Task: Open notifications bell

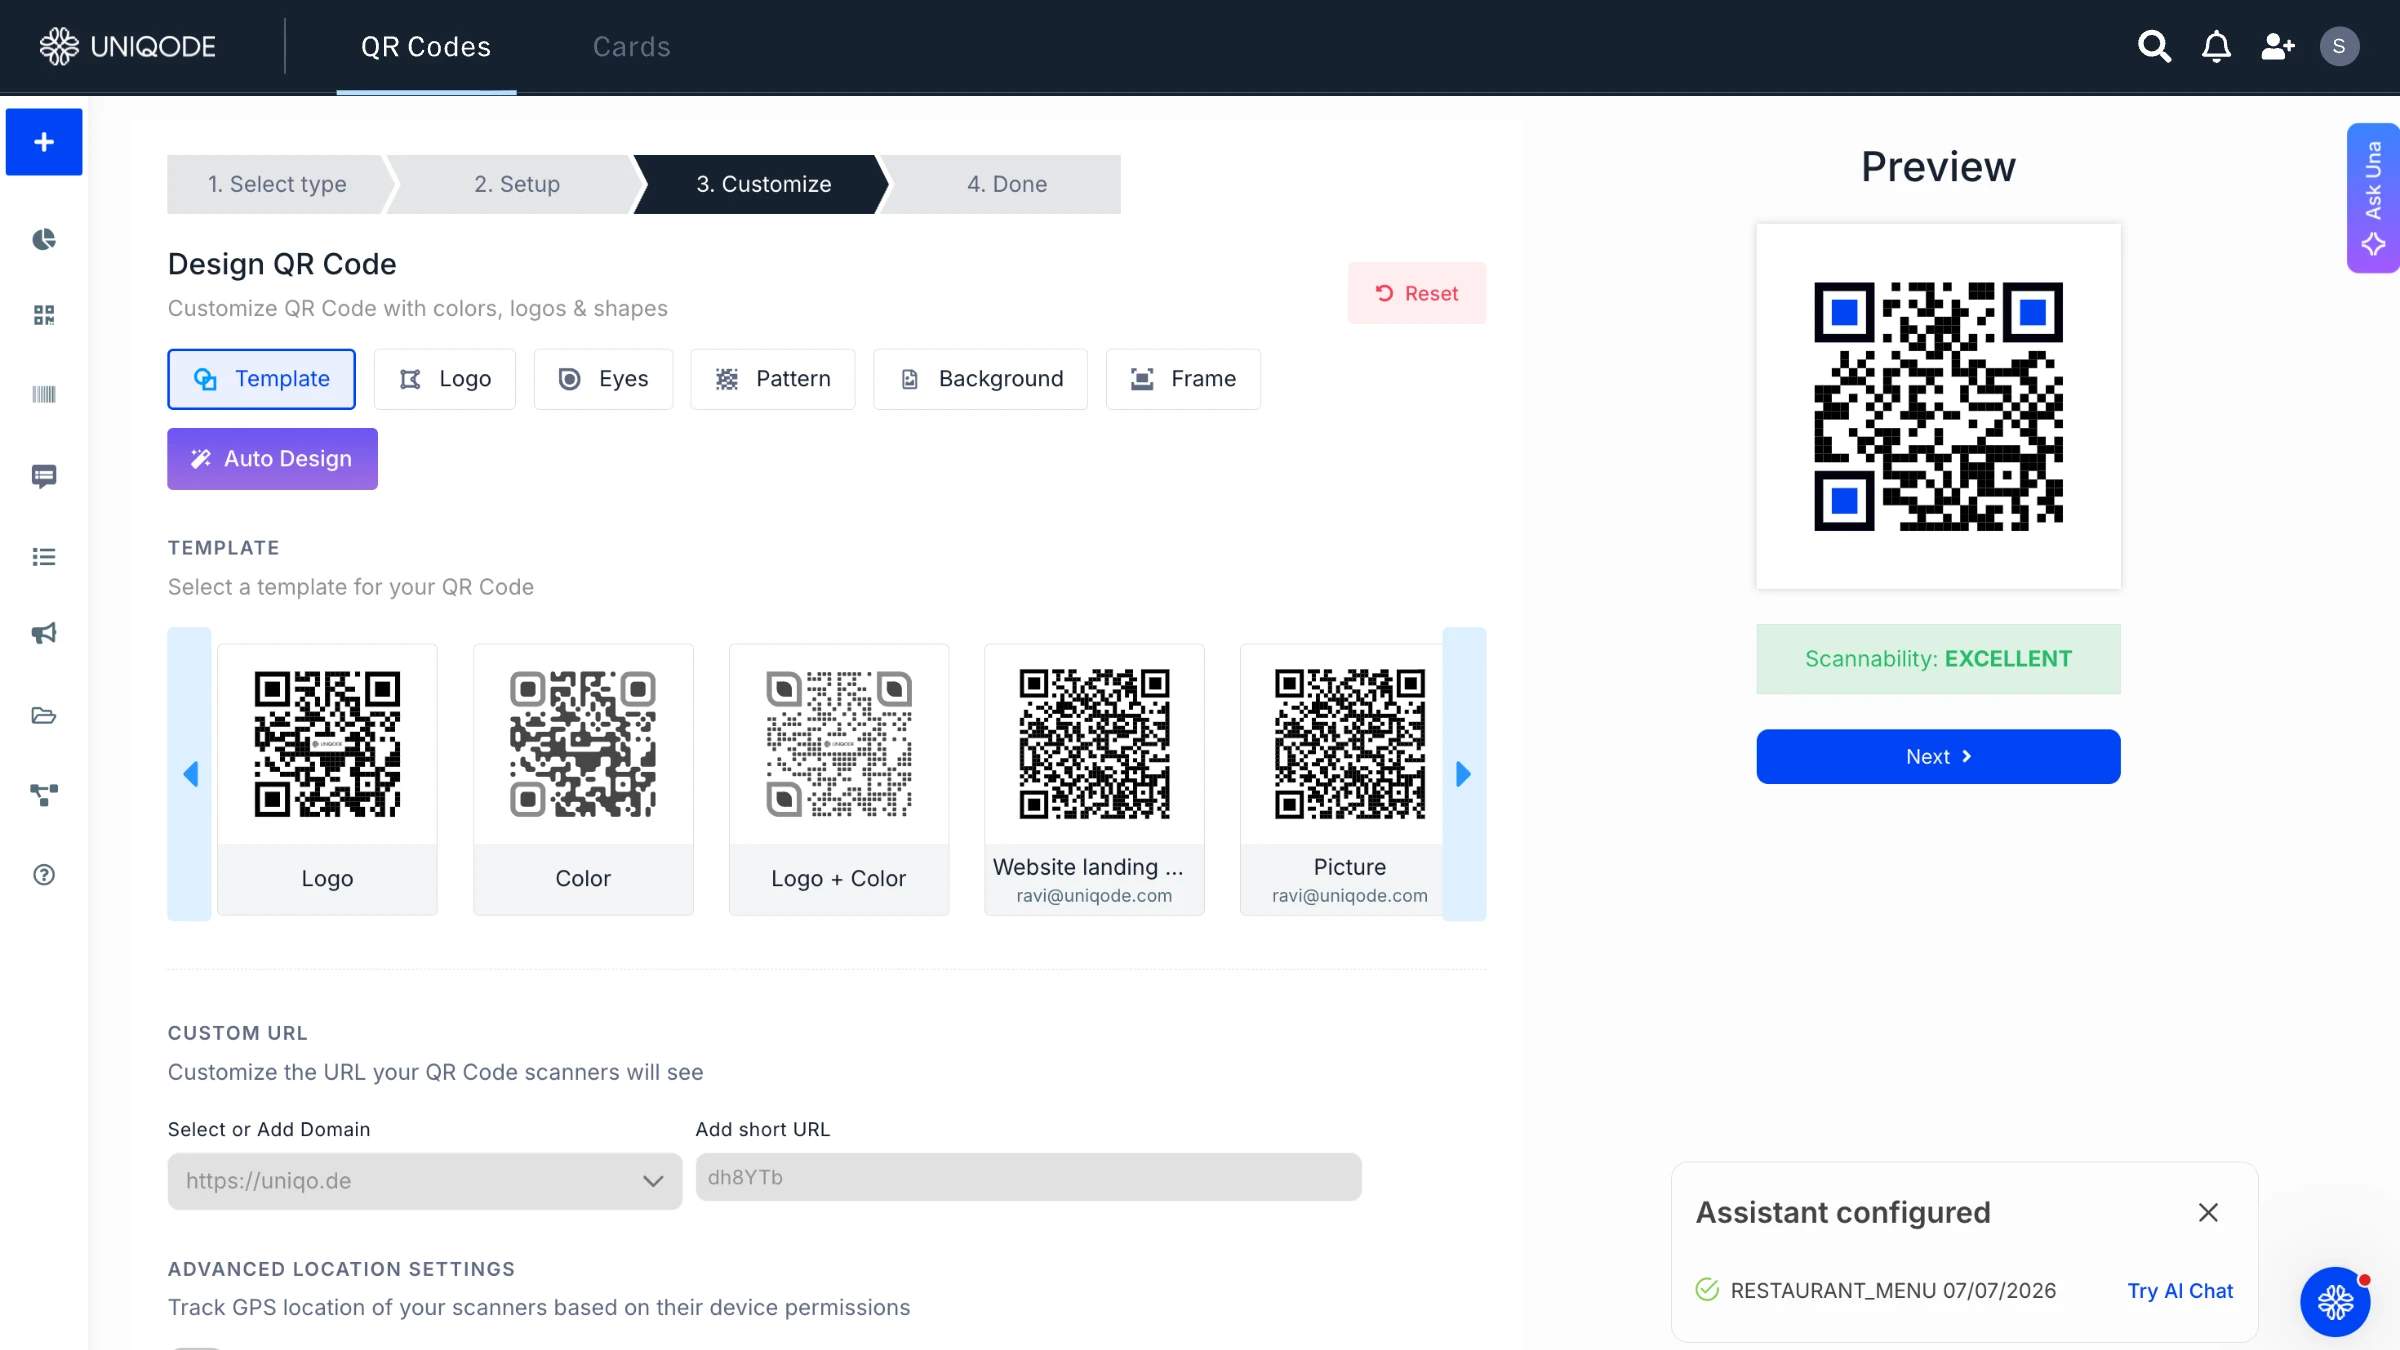Action: tap(2216, 46)
